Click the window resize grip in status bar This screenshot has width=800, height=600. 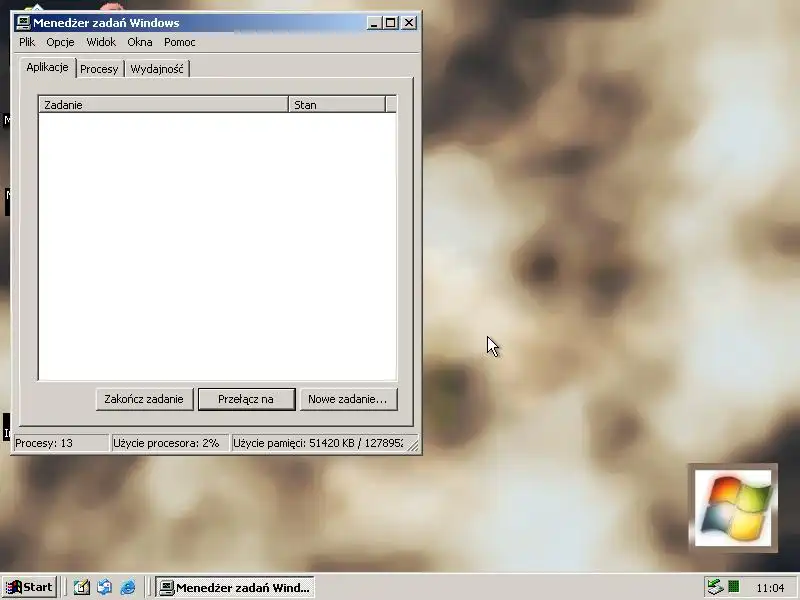[414, 445]
